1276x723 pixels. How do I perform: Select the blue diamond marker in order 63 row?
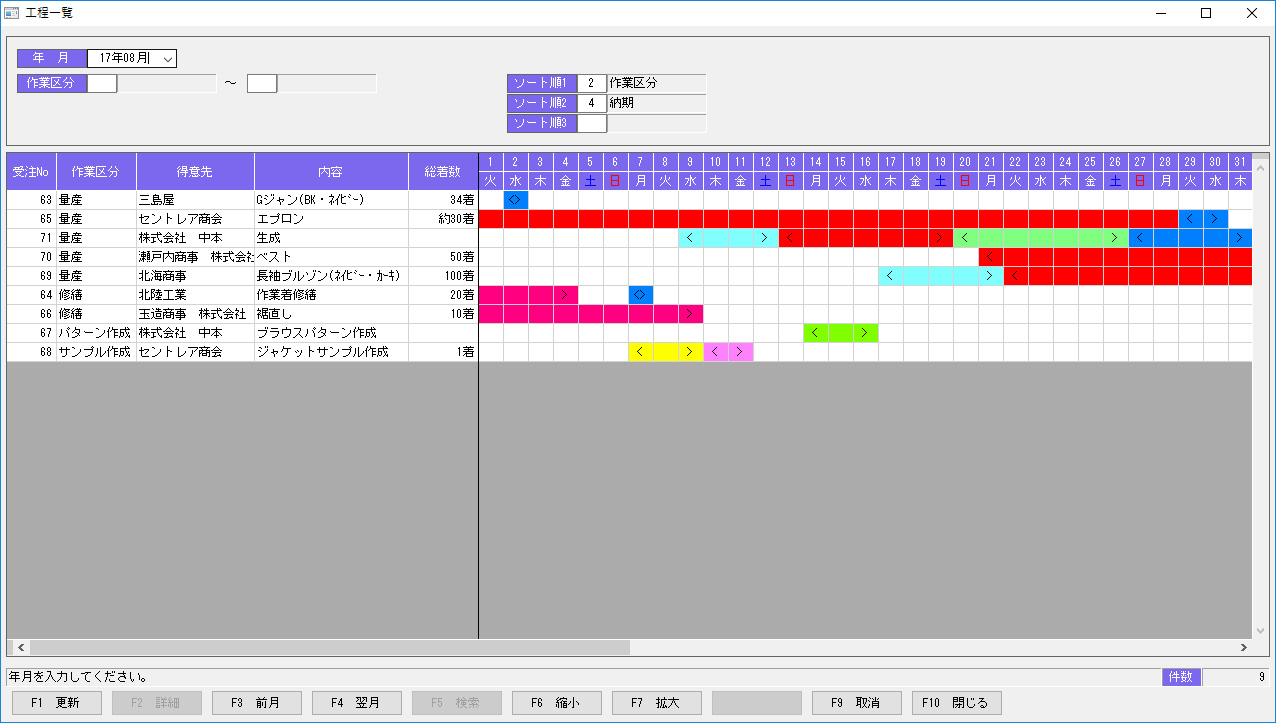[516, 200]
